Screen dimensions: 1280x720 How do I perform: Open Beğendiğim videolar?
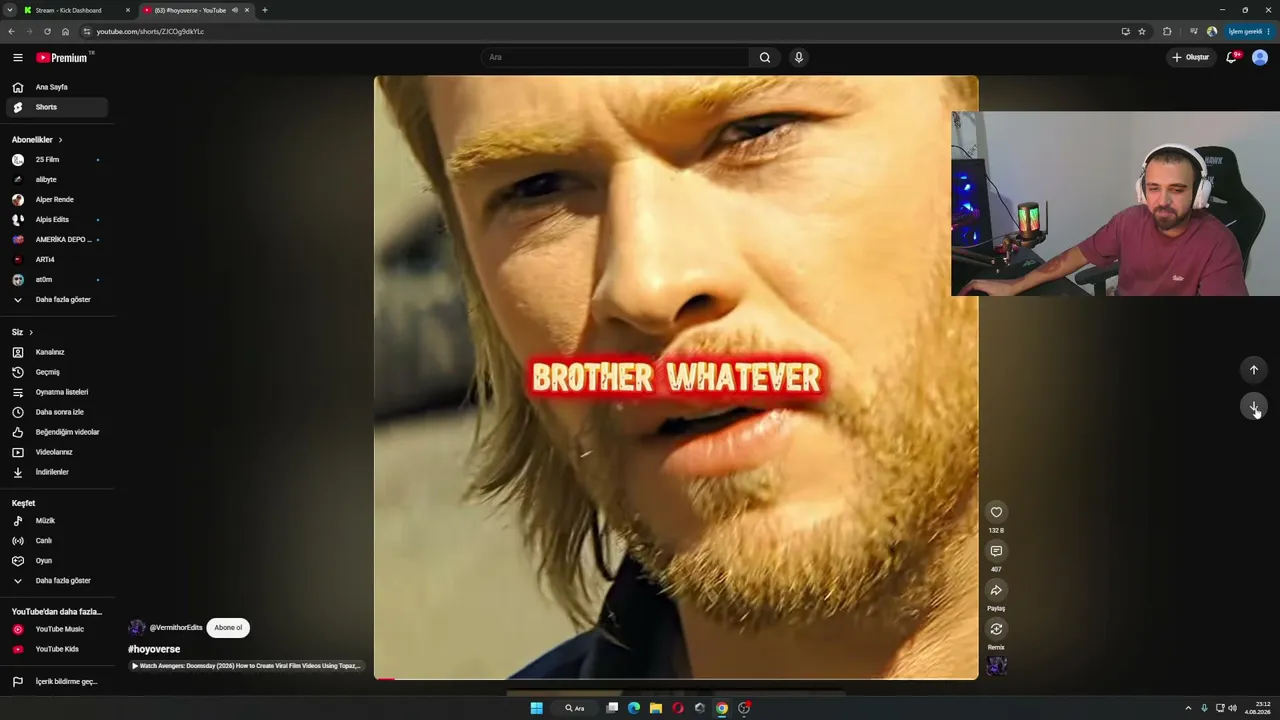57,432
